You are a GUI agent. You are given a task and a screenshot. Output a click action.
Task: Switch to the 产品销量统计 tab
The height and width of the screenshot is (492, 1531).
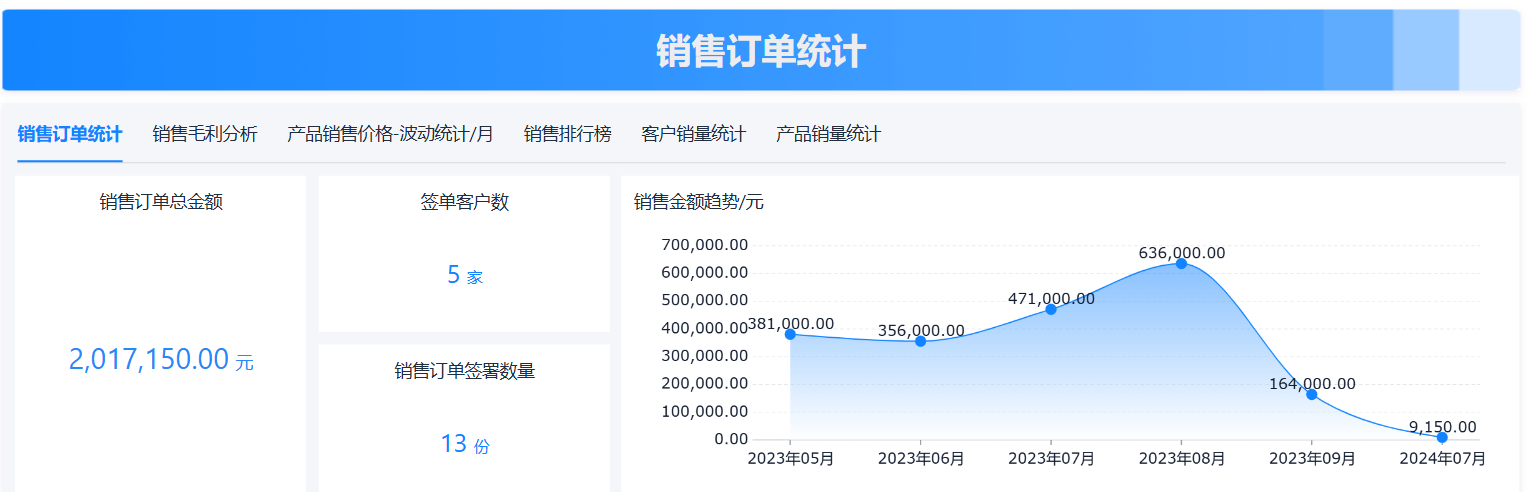click(828, 134)
